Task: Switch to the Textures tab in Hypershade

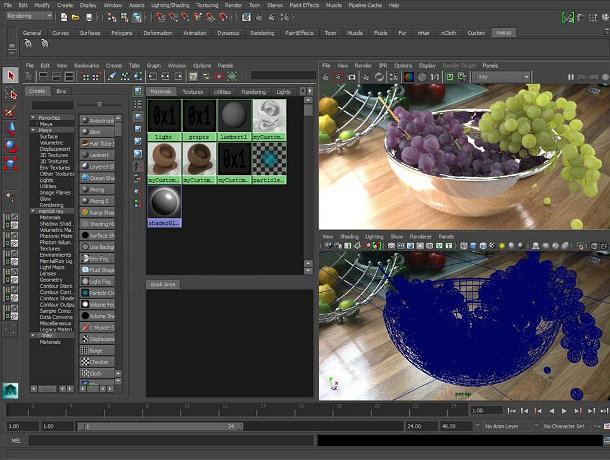Action: click(x=191, y=91)
